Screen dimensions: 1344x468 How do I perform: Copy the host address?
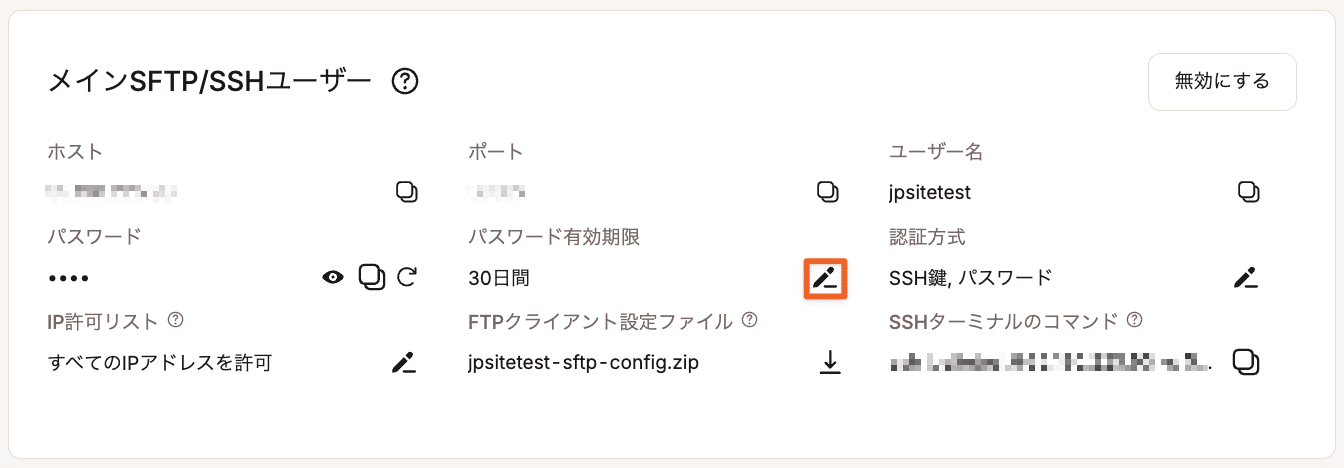(406, 191)
